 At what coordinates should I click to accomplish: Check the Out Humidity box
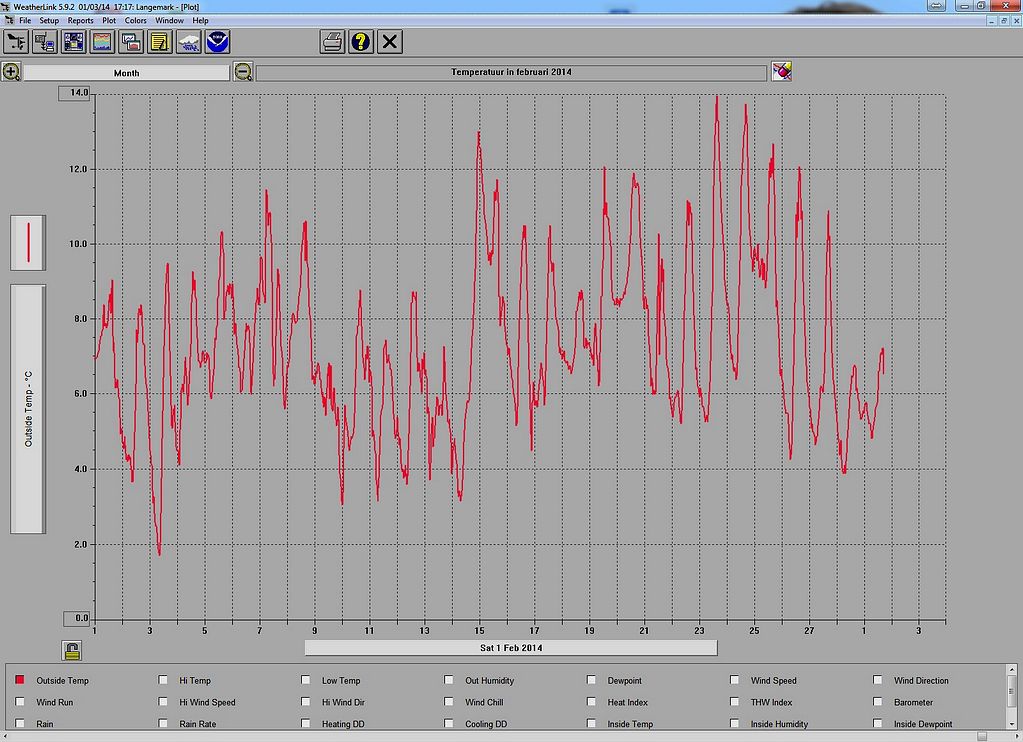[x=448, y=680]
